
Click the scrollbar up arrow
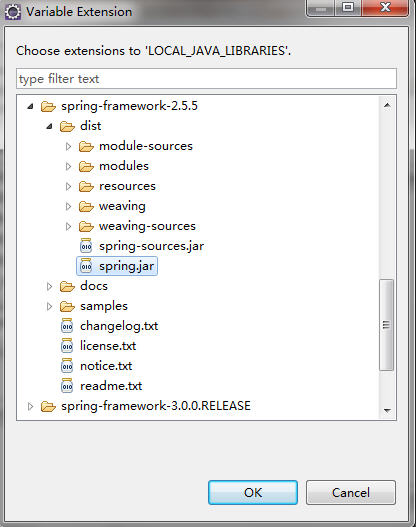(x=387, y=105)
